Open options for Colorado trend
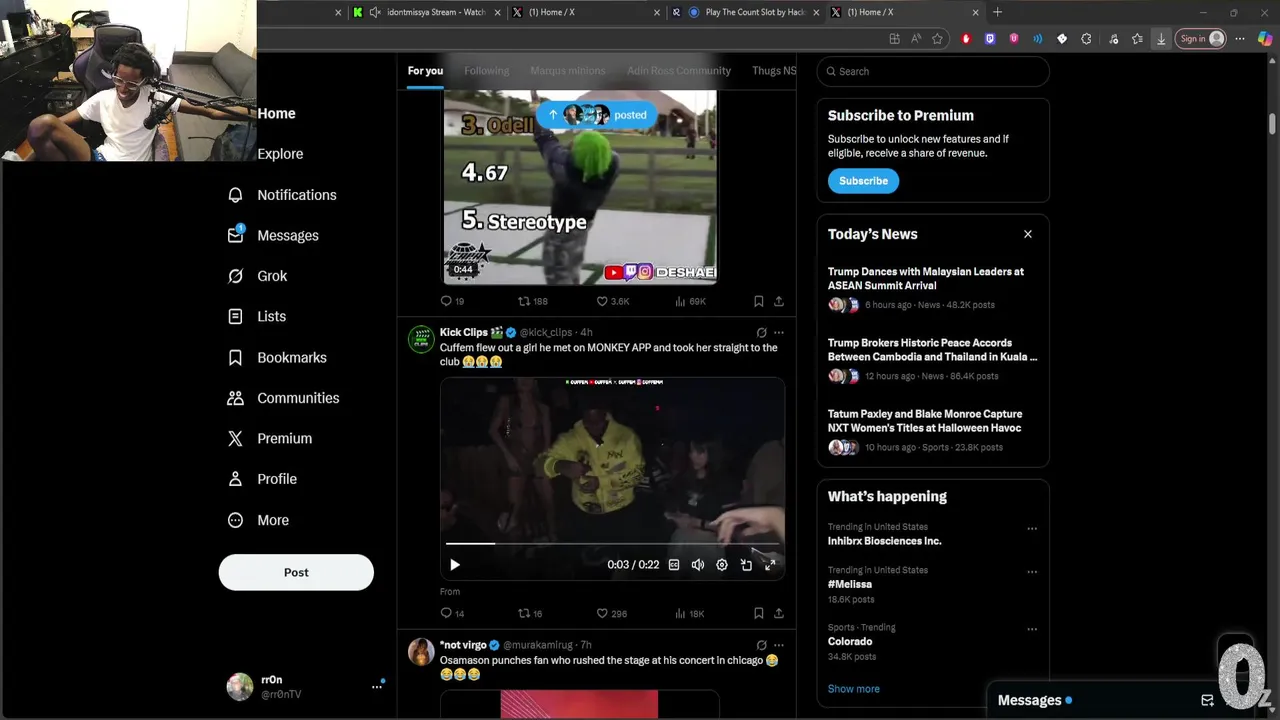The height and width of the screenshot is (720, 1280). 1032,630
